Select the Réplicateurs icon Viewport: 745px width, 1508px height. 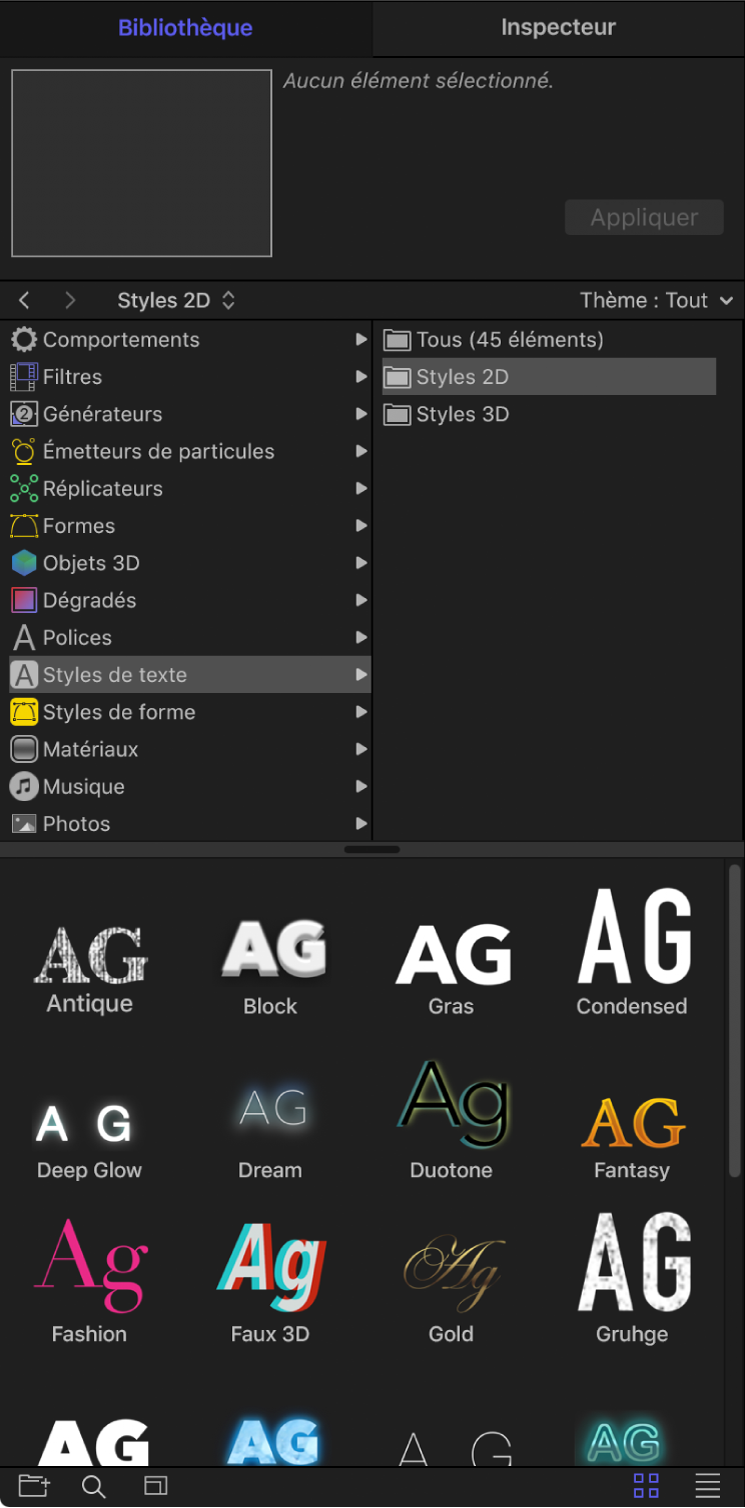(24, 489)
